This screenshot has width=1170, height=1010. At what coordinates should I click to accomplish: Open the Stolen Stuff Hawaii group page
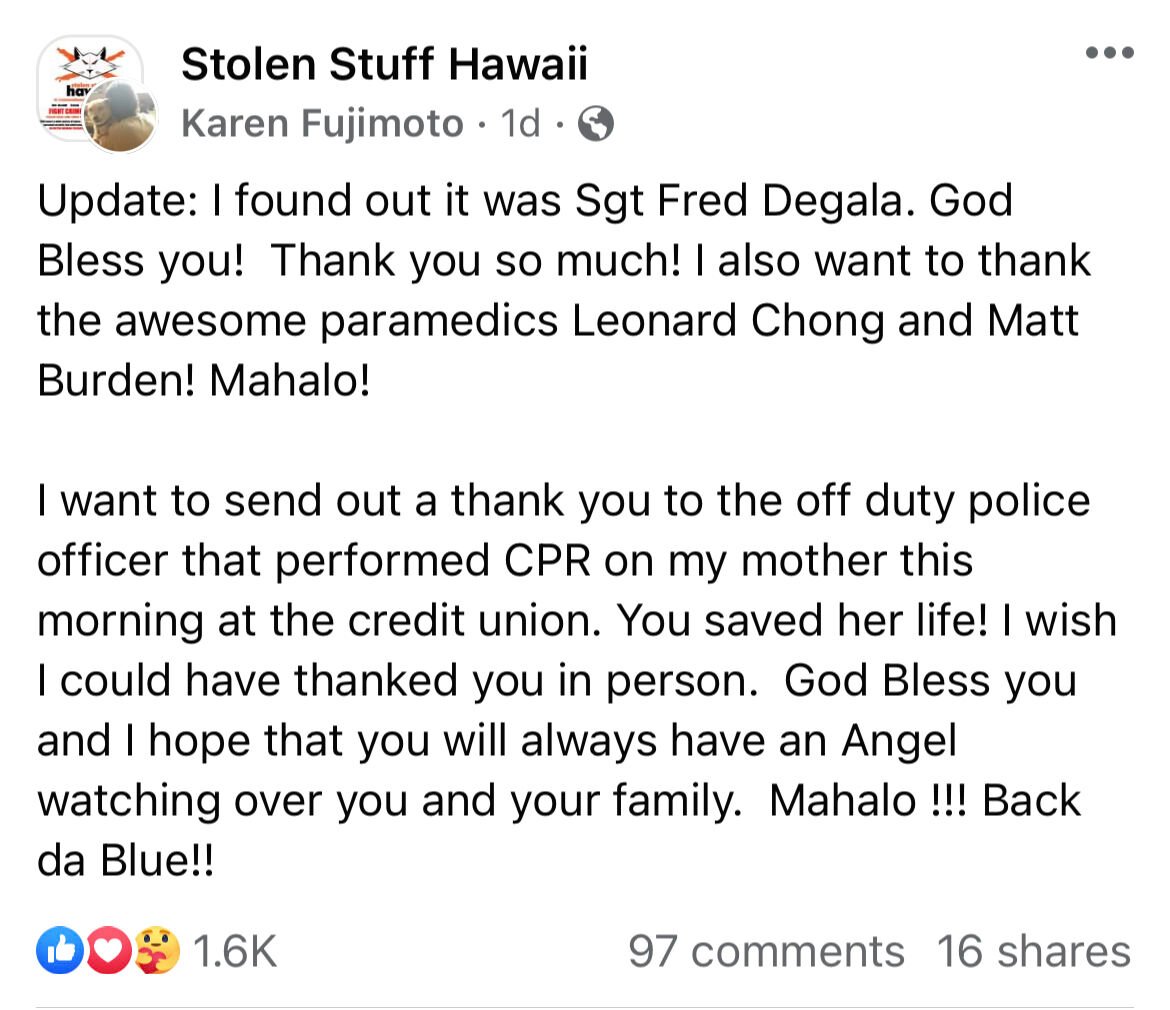(x=384, y=63)
